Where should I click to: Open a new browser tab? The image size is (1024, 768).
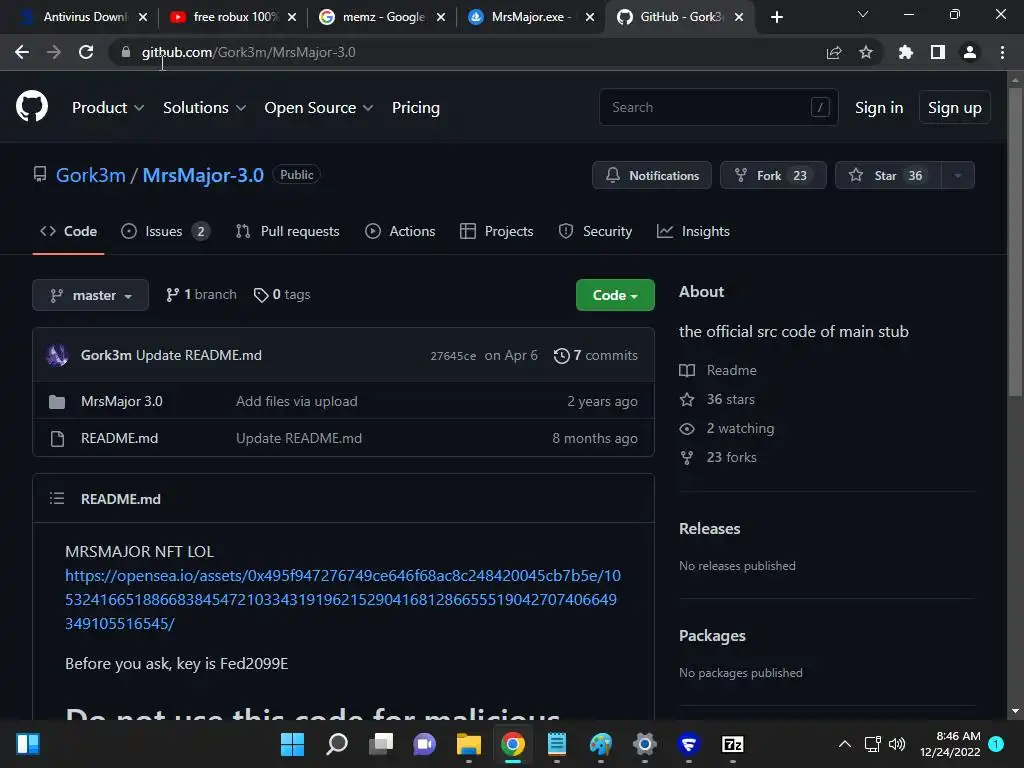point(776,17)
